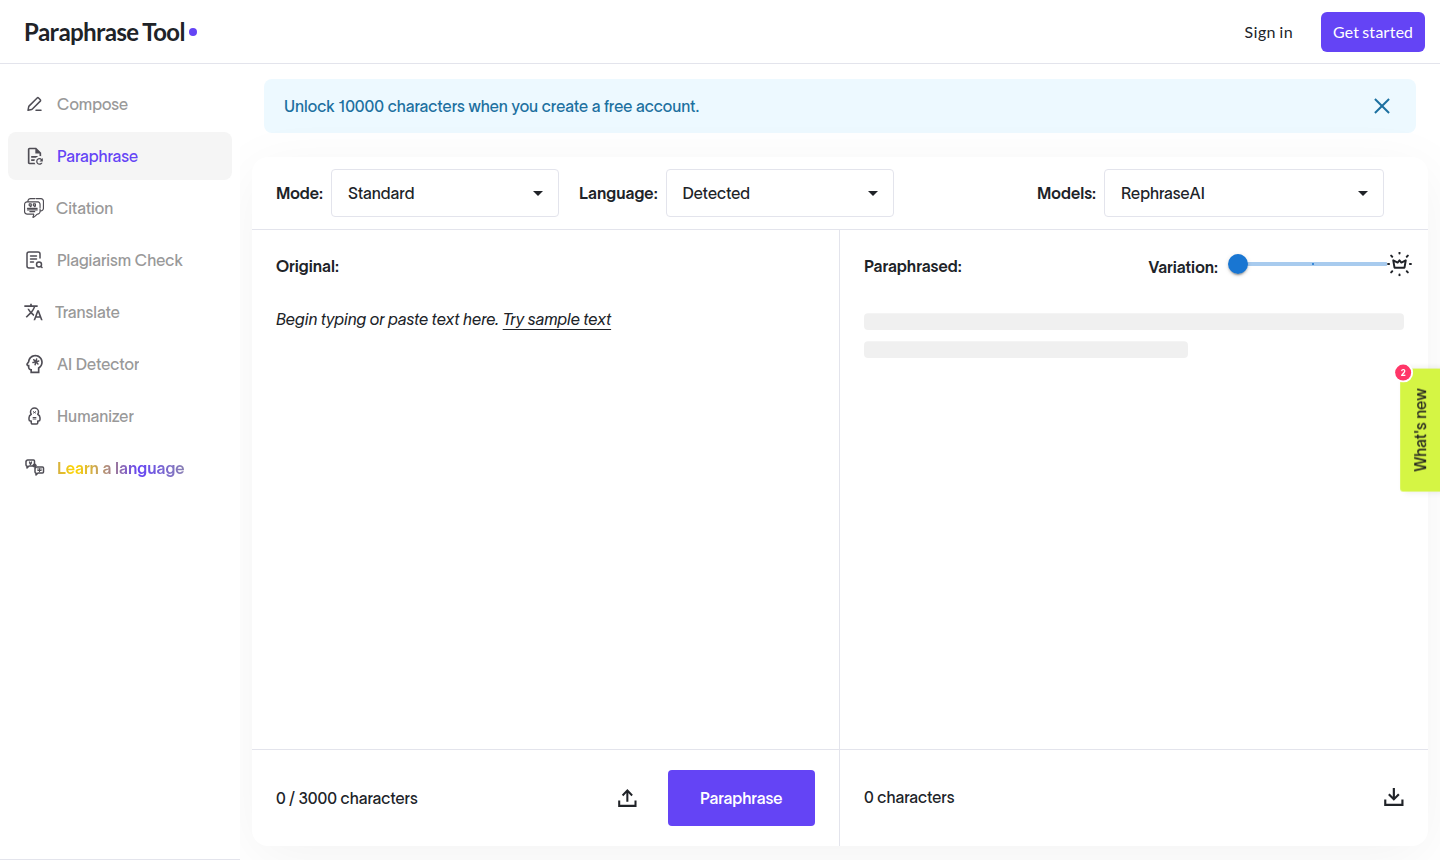Open Learn a language menu item
Screen dimensions: 1440x860
click(x=120, y=468)
